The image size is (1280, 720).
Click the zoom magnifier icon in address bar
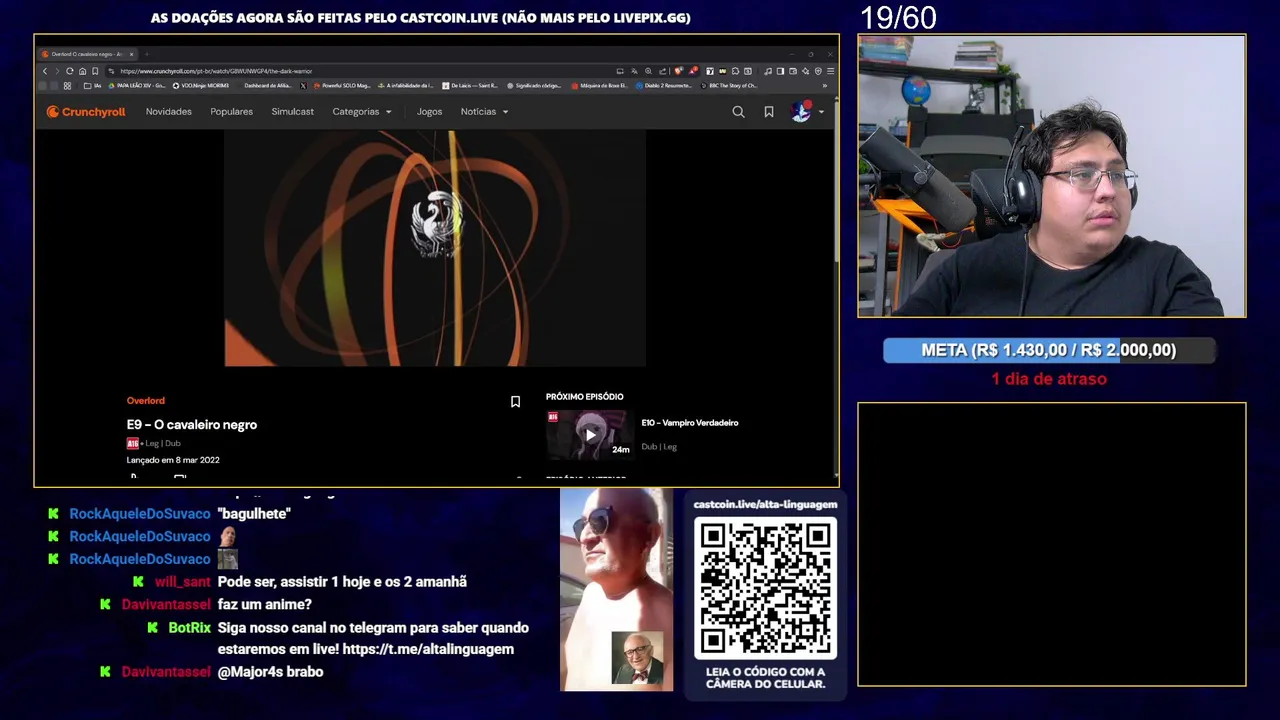[648, 71]
